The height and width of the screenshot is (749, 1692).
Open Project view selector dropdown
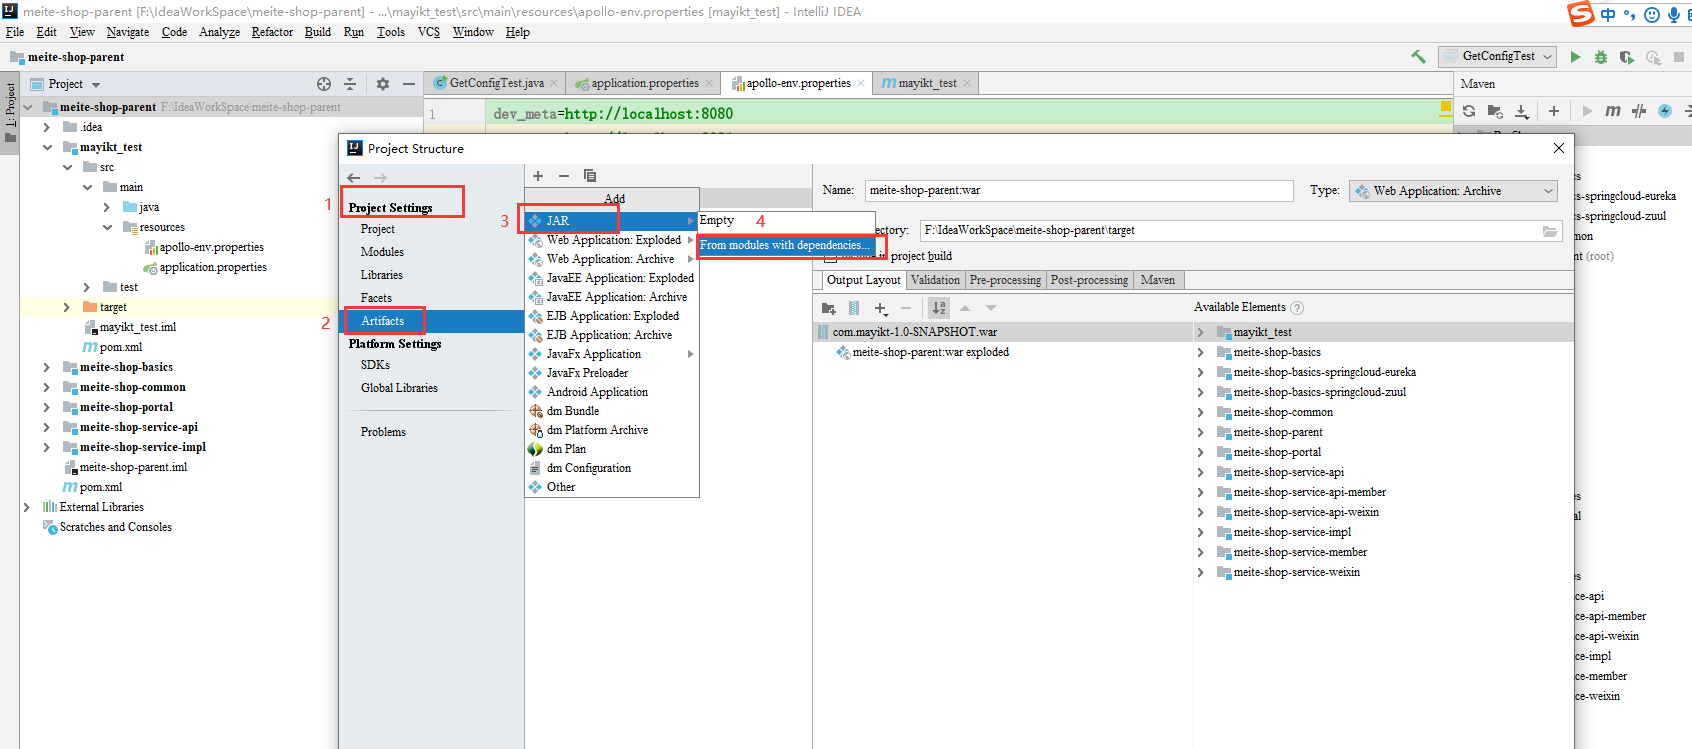pyautogui.click(x=96, y=85)
